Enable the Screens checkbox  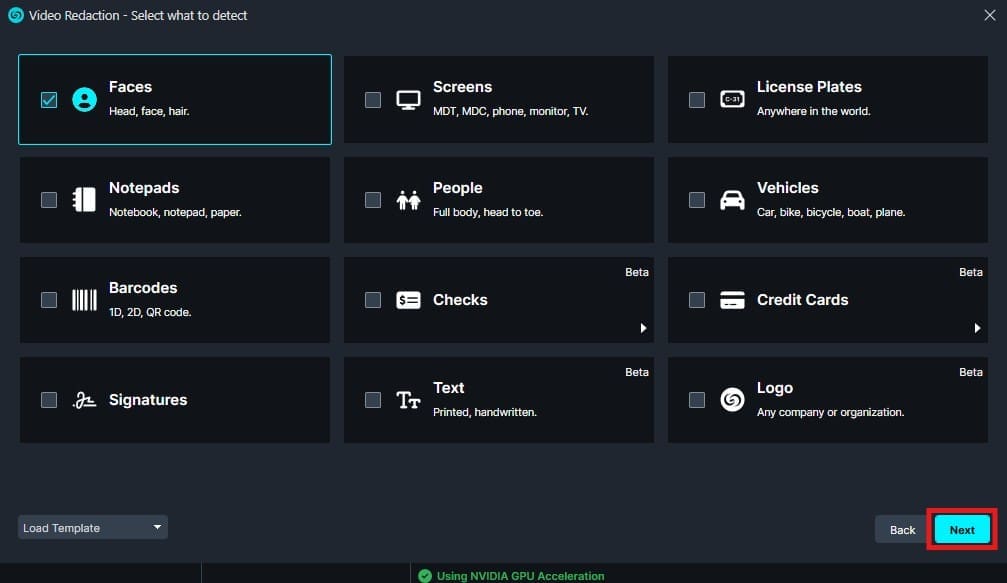(372, 99)
